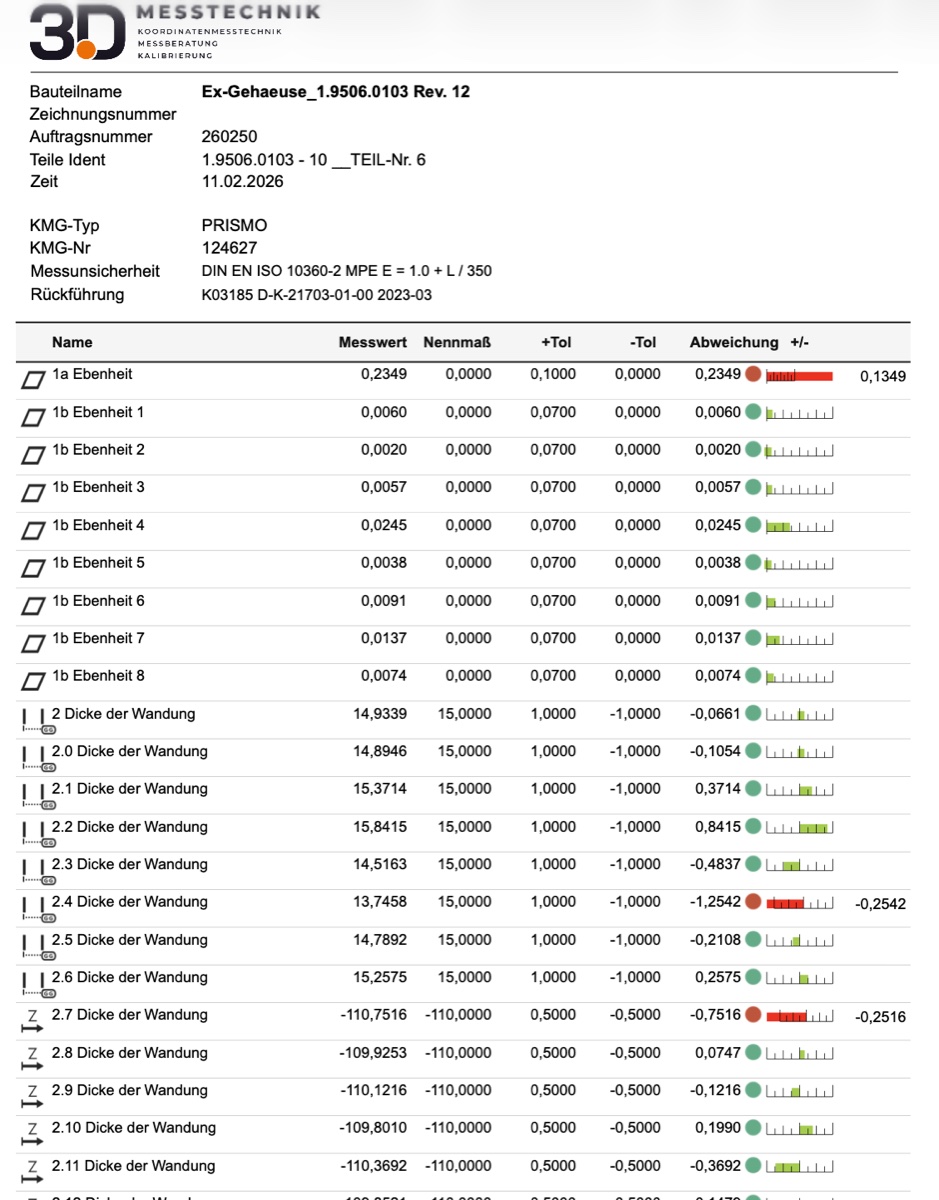Click the Nennmaß column header
Image resolution: width=939 pixels, height=1200 pixels.
(x=457, y=342)
